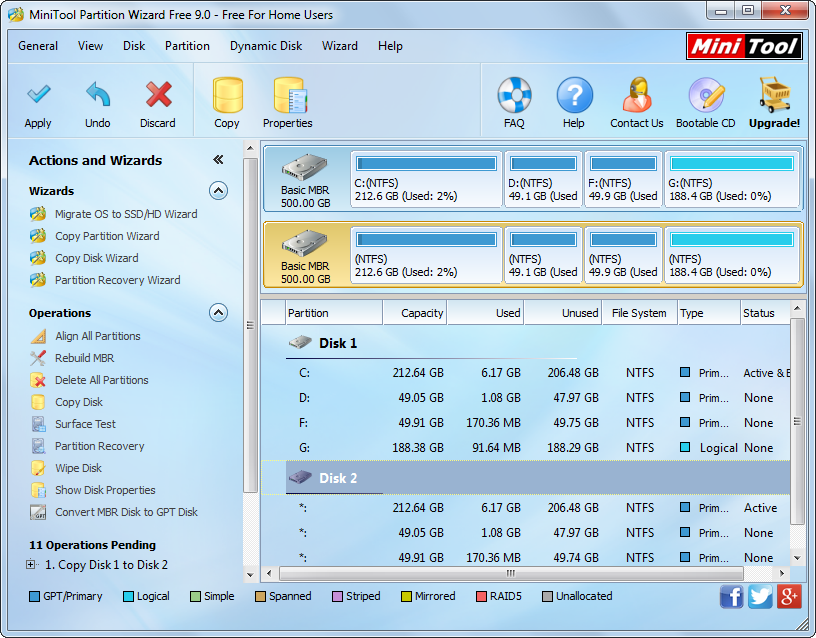Open the Help menu
Viewport: 816px width, 638px height.
pos(390,46)
